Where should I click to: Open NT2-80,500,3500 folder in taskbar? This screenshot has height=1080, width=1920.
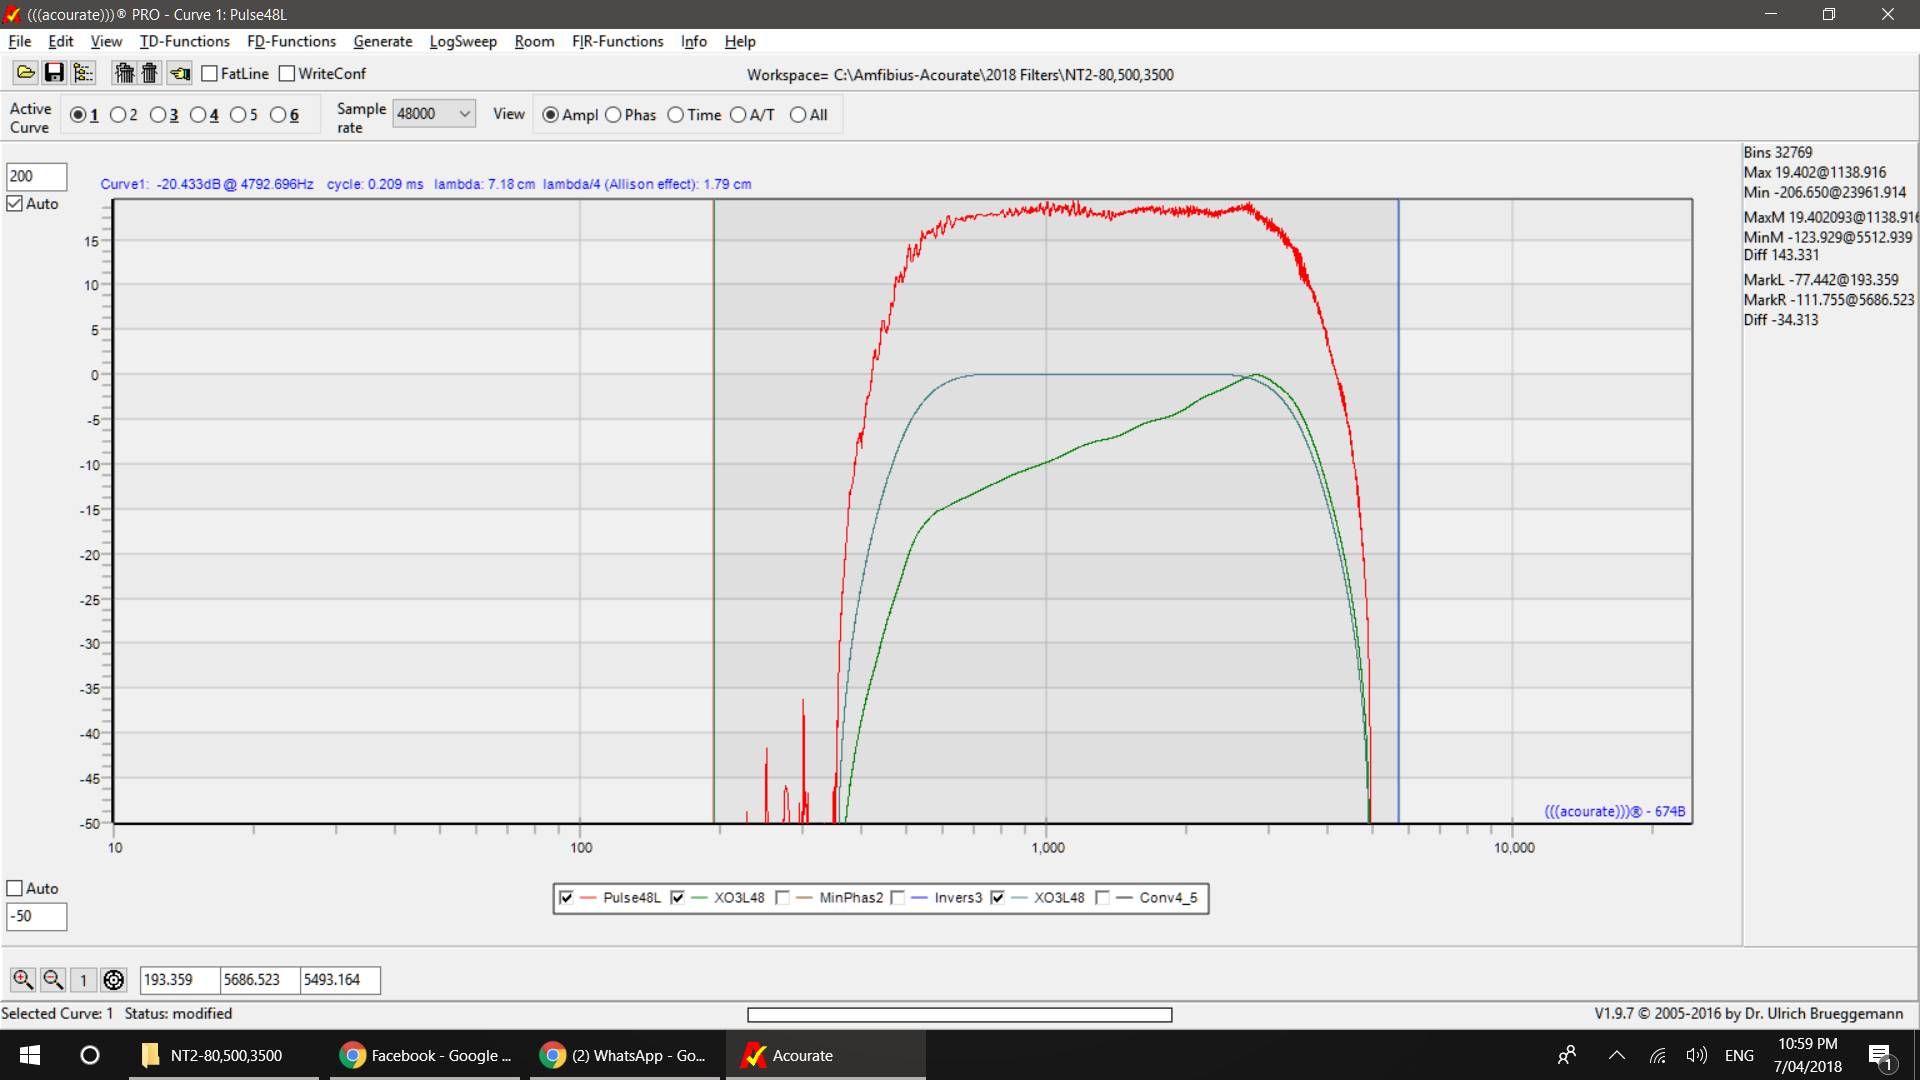coord(224,1055)
